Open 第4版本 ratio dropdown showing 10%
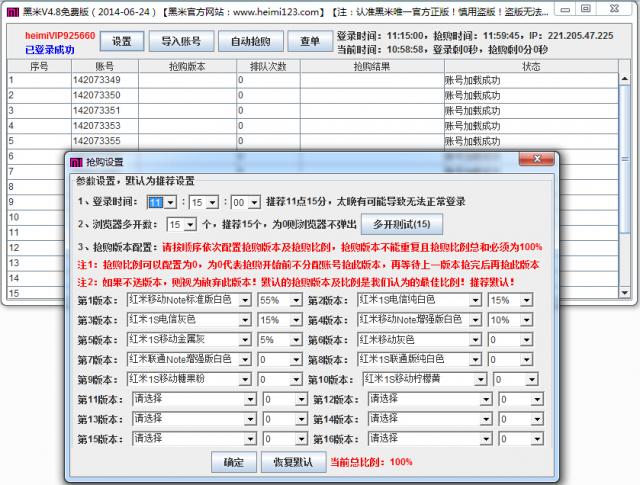 (510, 320)
